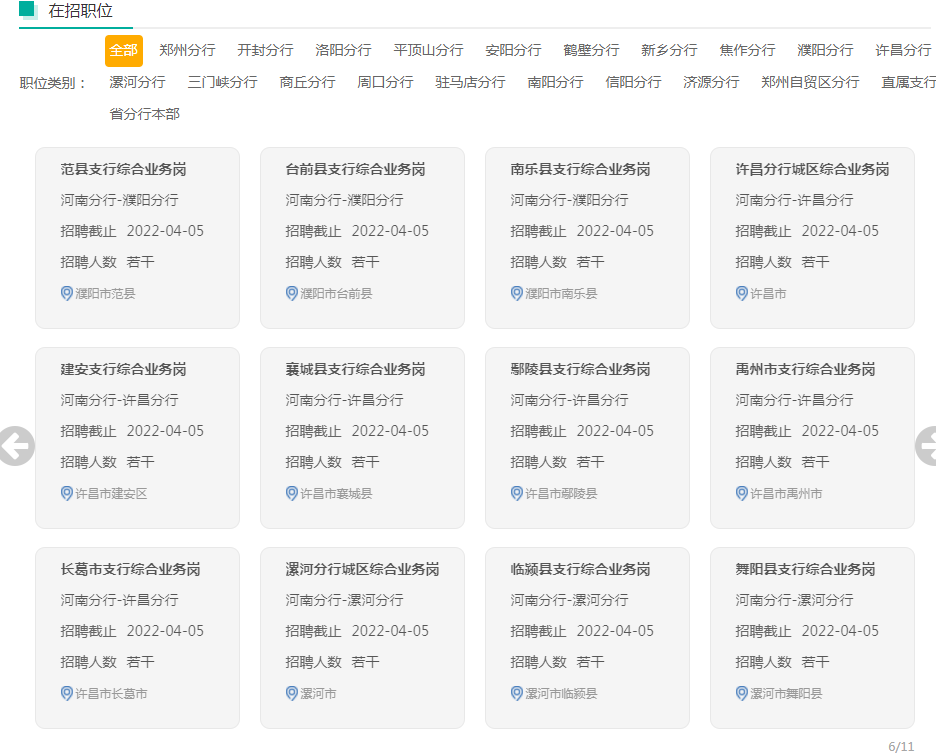Click location pin icon for 濮阳市南乐县
Image resolution: width=936 pixels, height=755 pixels.
(x=517, y=294)
